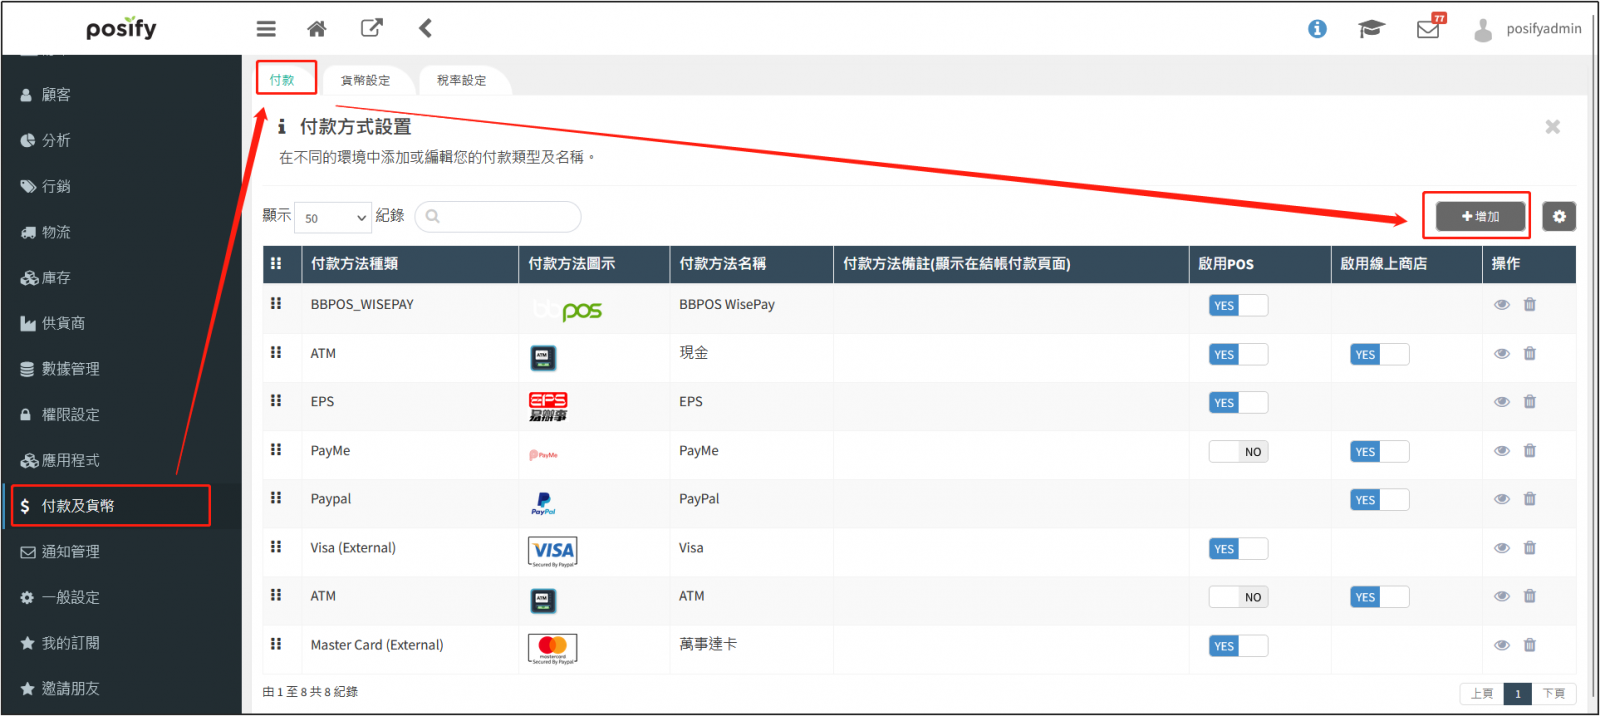Image resolution: width=1600 pixels, height=716 pixels.
Task: Open the external link icon in header
Action: [x=371, y=28]
